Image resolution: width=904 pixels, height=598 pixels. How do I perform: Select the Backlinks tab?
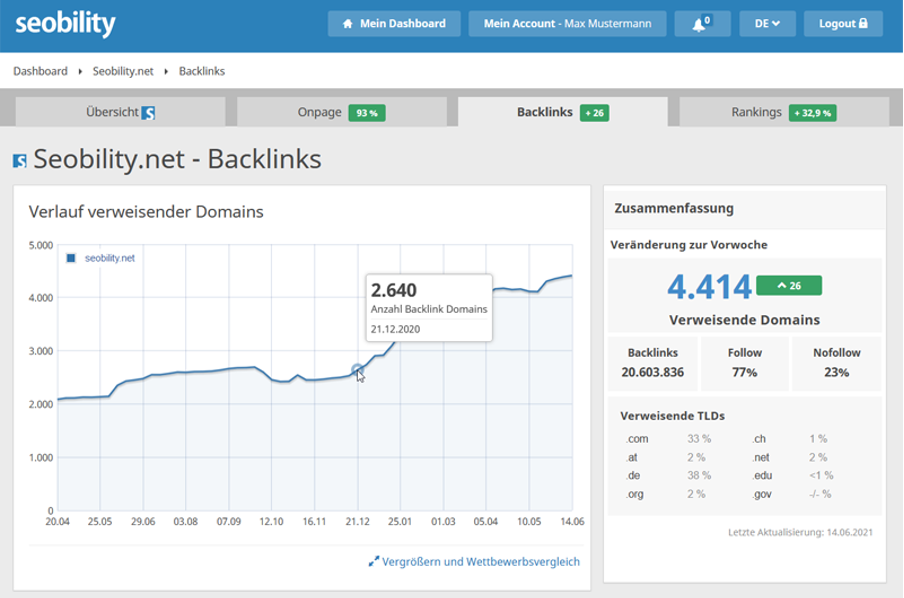561,112
